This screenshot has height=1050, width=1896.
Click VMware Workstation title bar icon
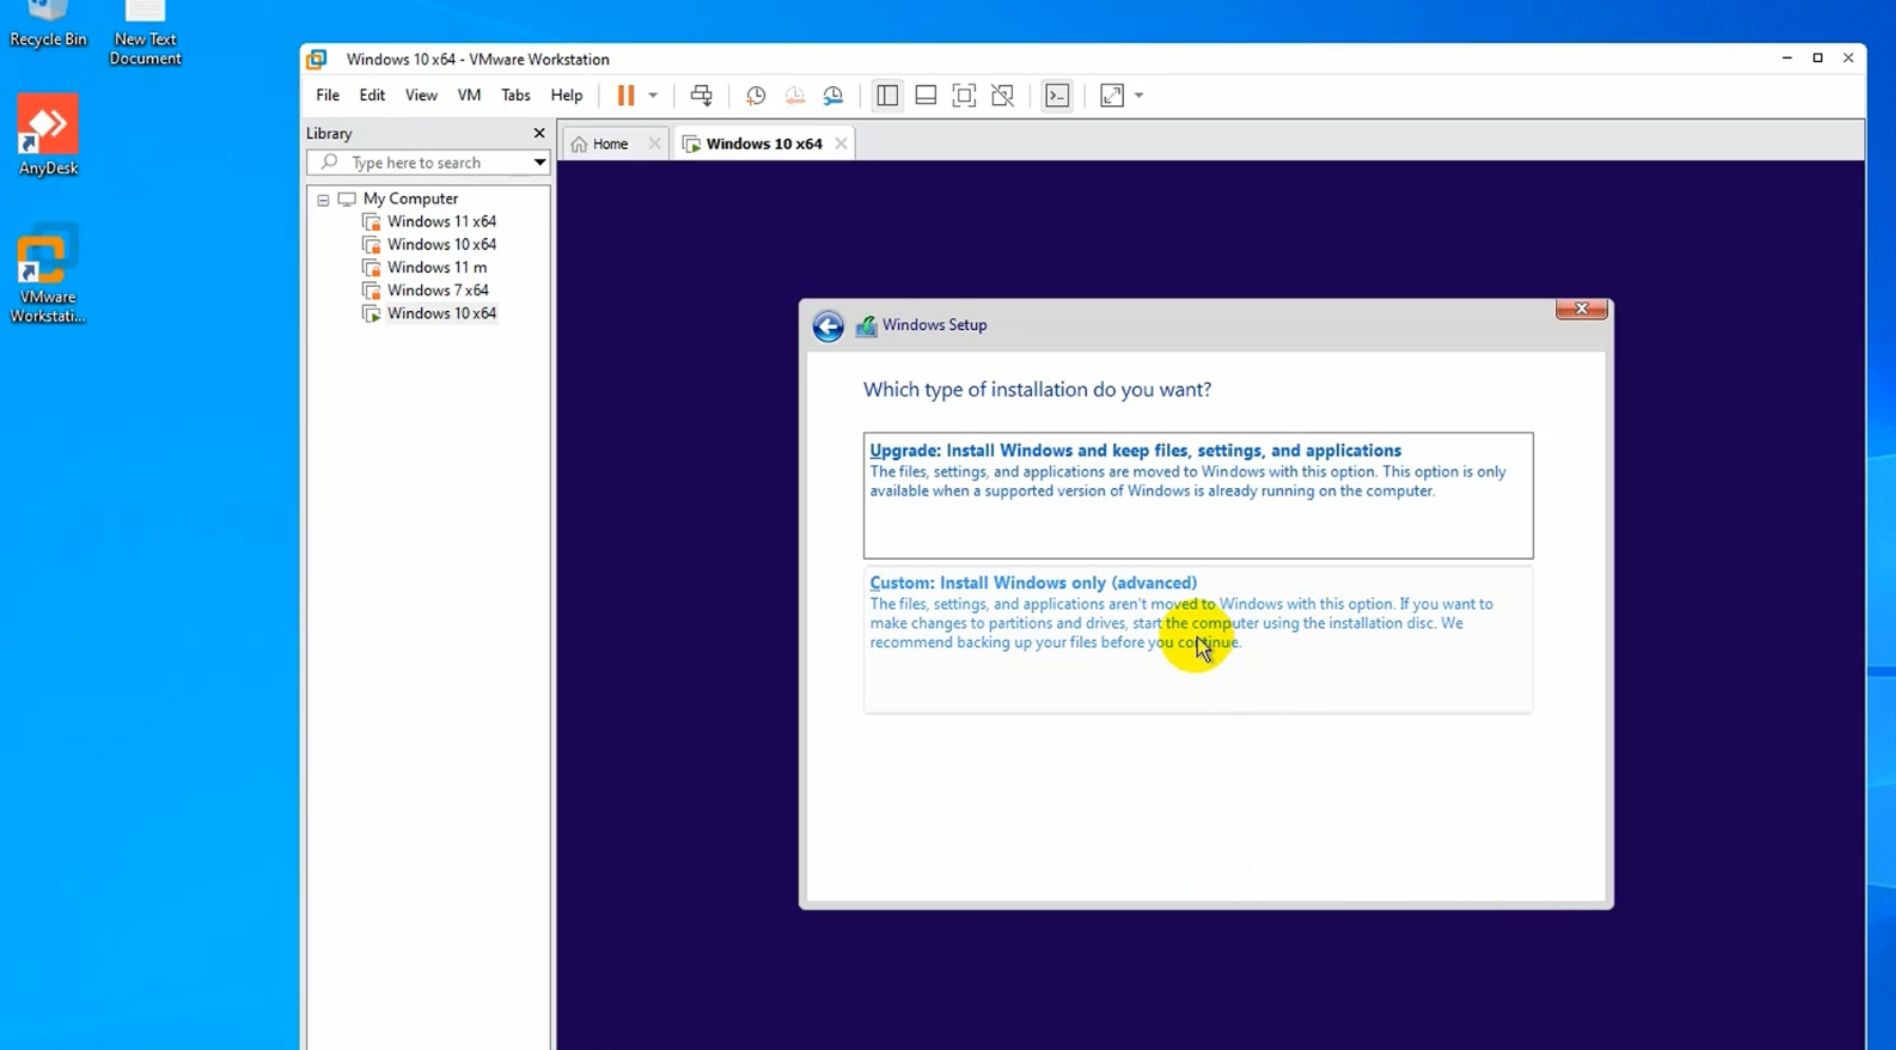coord(317,59)
